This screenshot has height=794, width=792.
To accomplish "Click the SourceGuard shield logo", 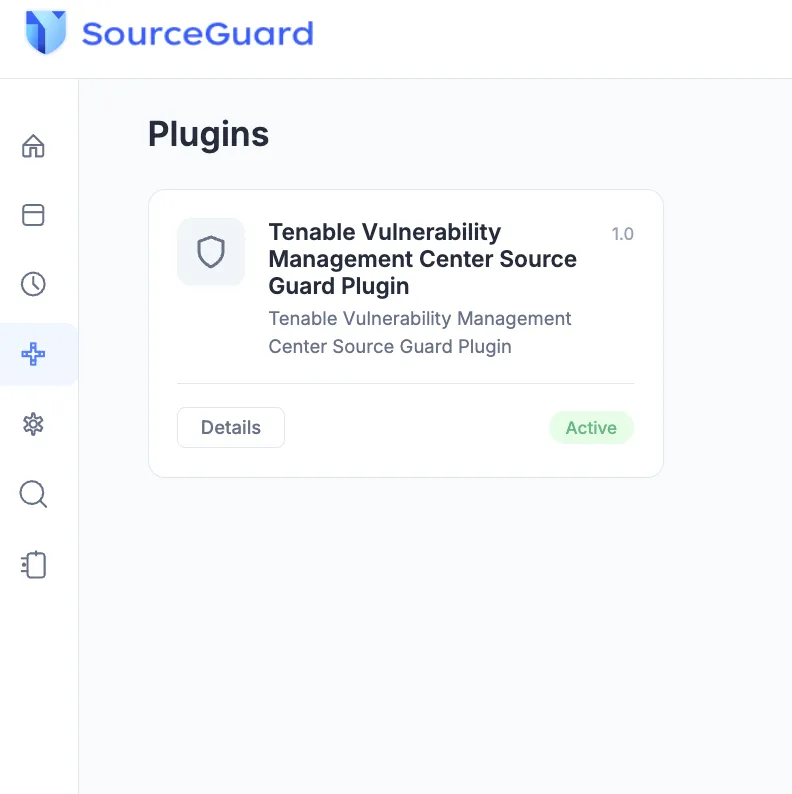I will point(46,32).
